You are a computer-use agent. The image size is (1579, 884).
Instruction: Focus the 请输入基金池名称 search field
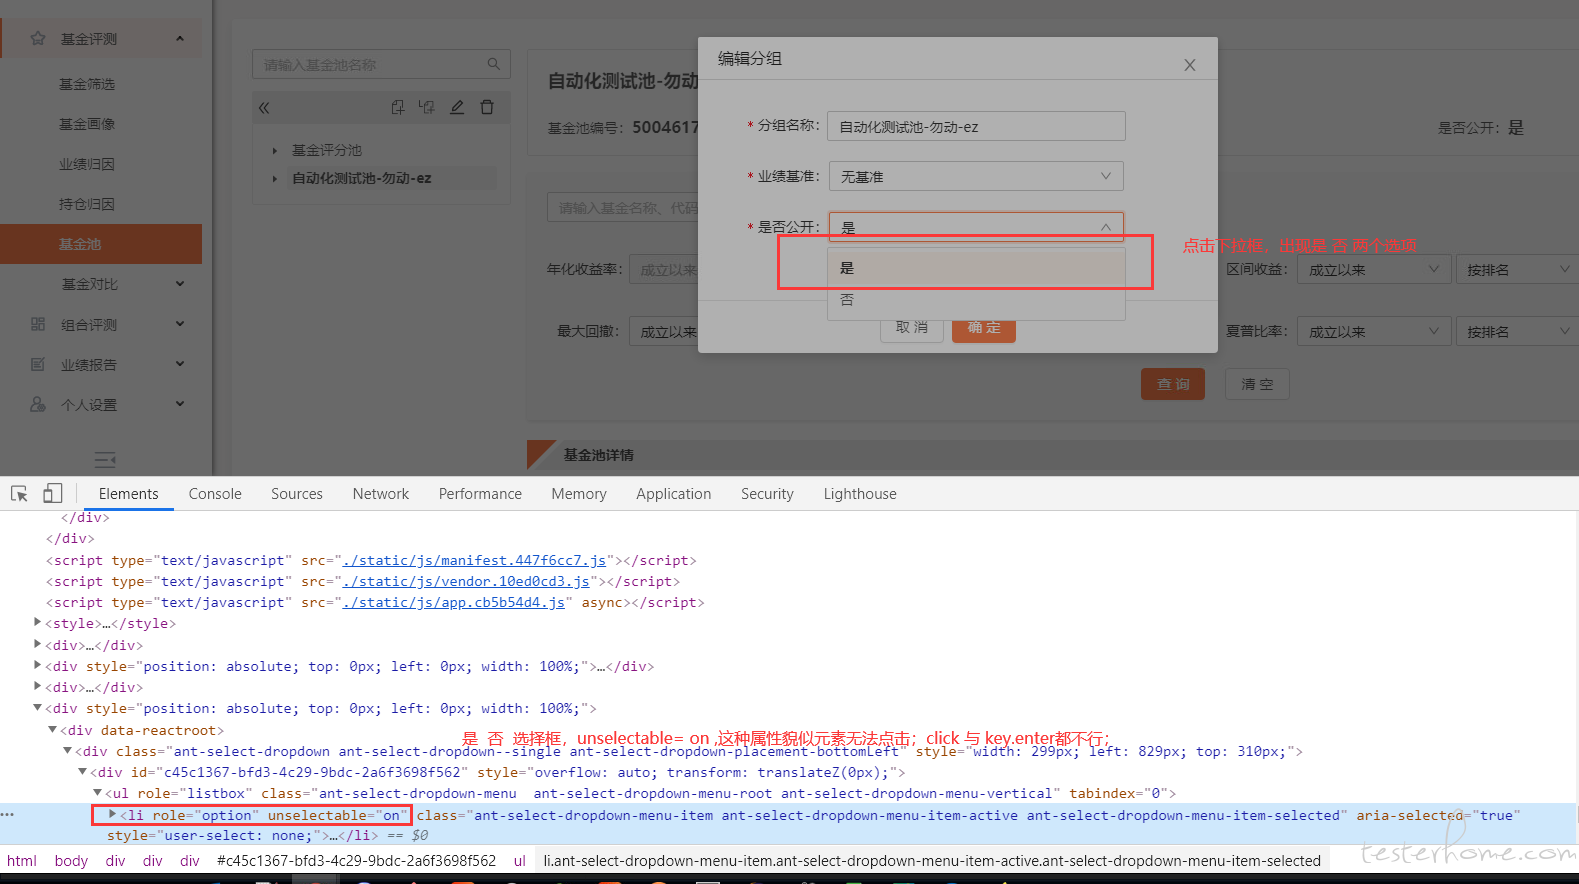(381, 65)
